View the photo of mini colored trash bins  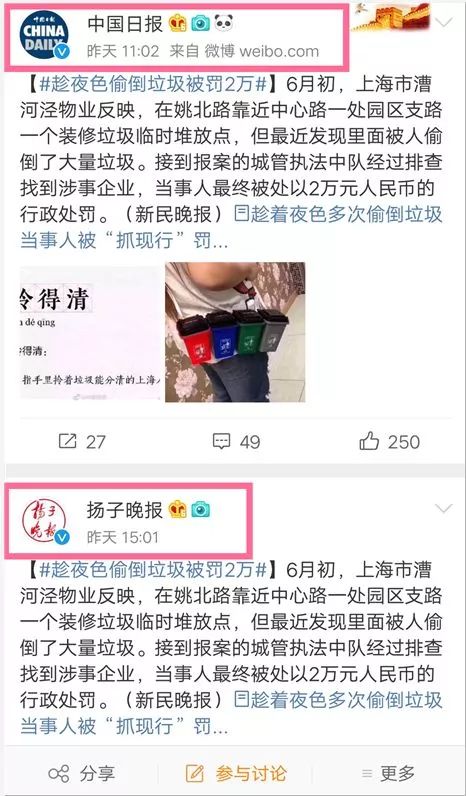click(x=235, y=332)
